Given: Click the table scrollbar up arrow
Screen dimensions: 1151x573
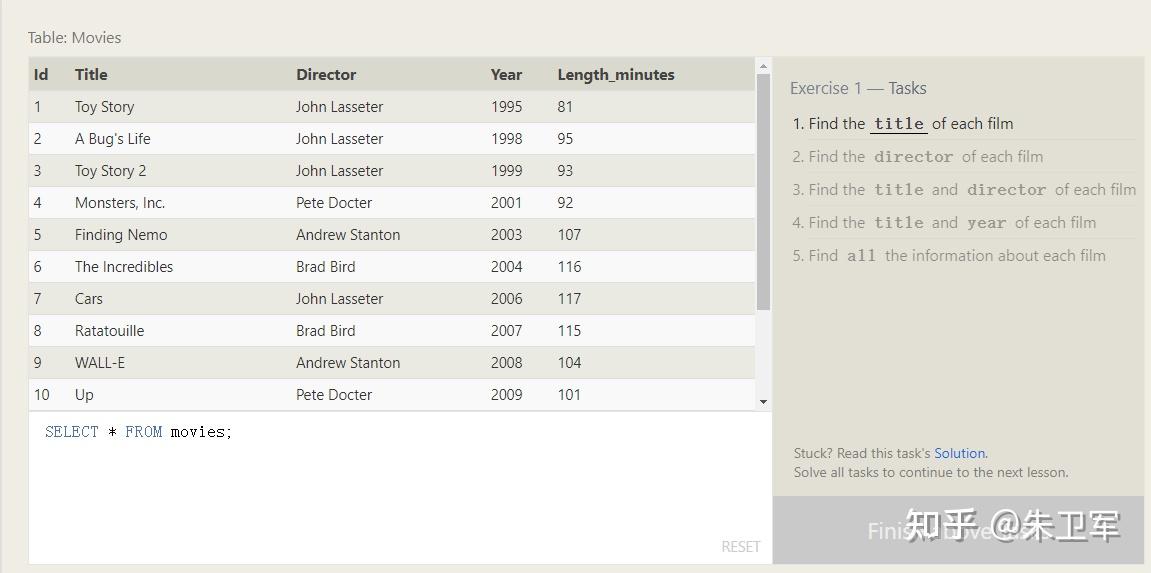Looking at the screenshot, I should tap(763, 67).
